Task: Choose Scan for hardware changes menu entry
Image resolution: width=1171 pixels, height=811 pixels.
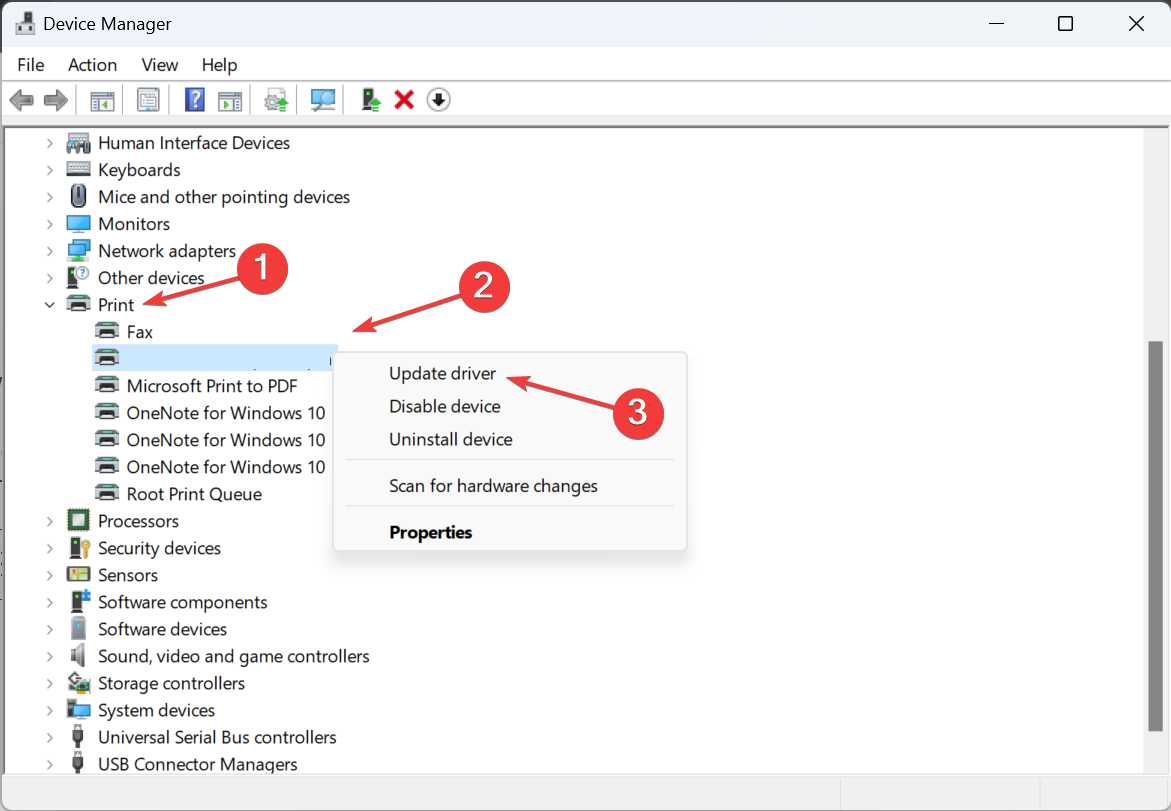Action: pos(493,485)
